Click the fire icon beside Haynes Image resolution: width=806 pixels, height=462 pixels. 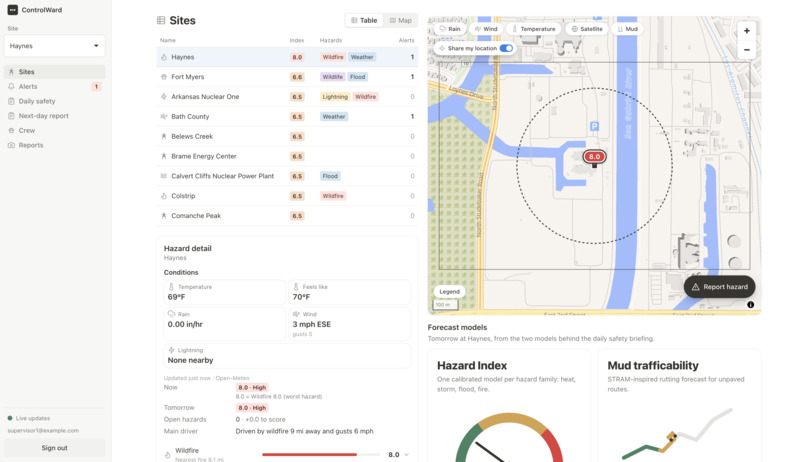[164, 57]
